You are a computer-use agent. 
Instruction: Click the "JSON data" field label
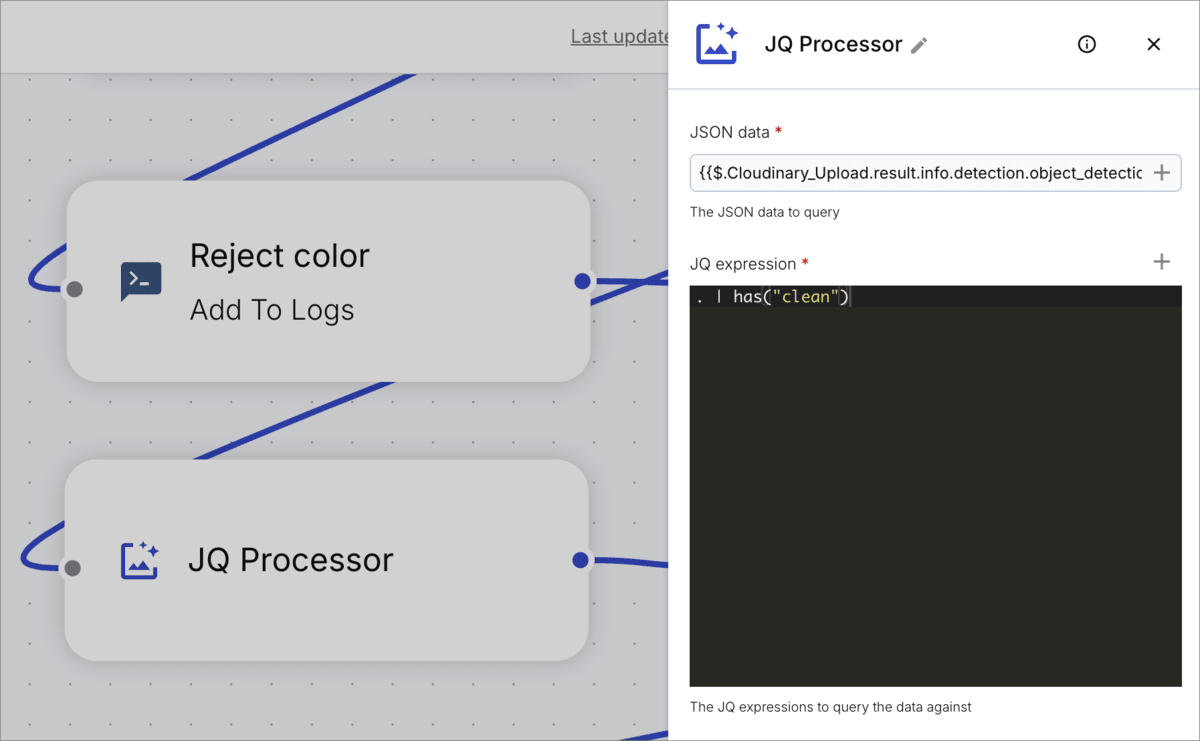pos(730,132)
